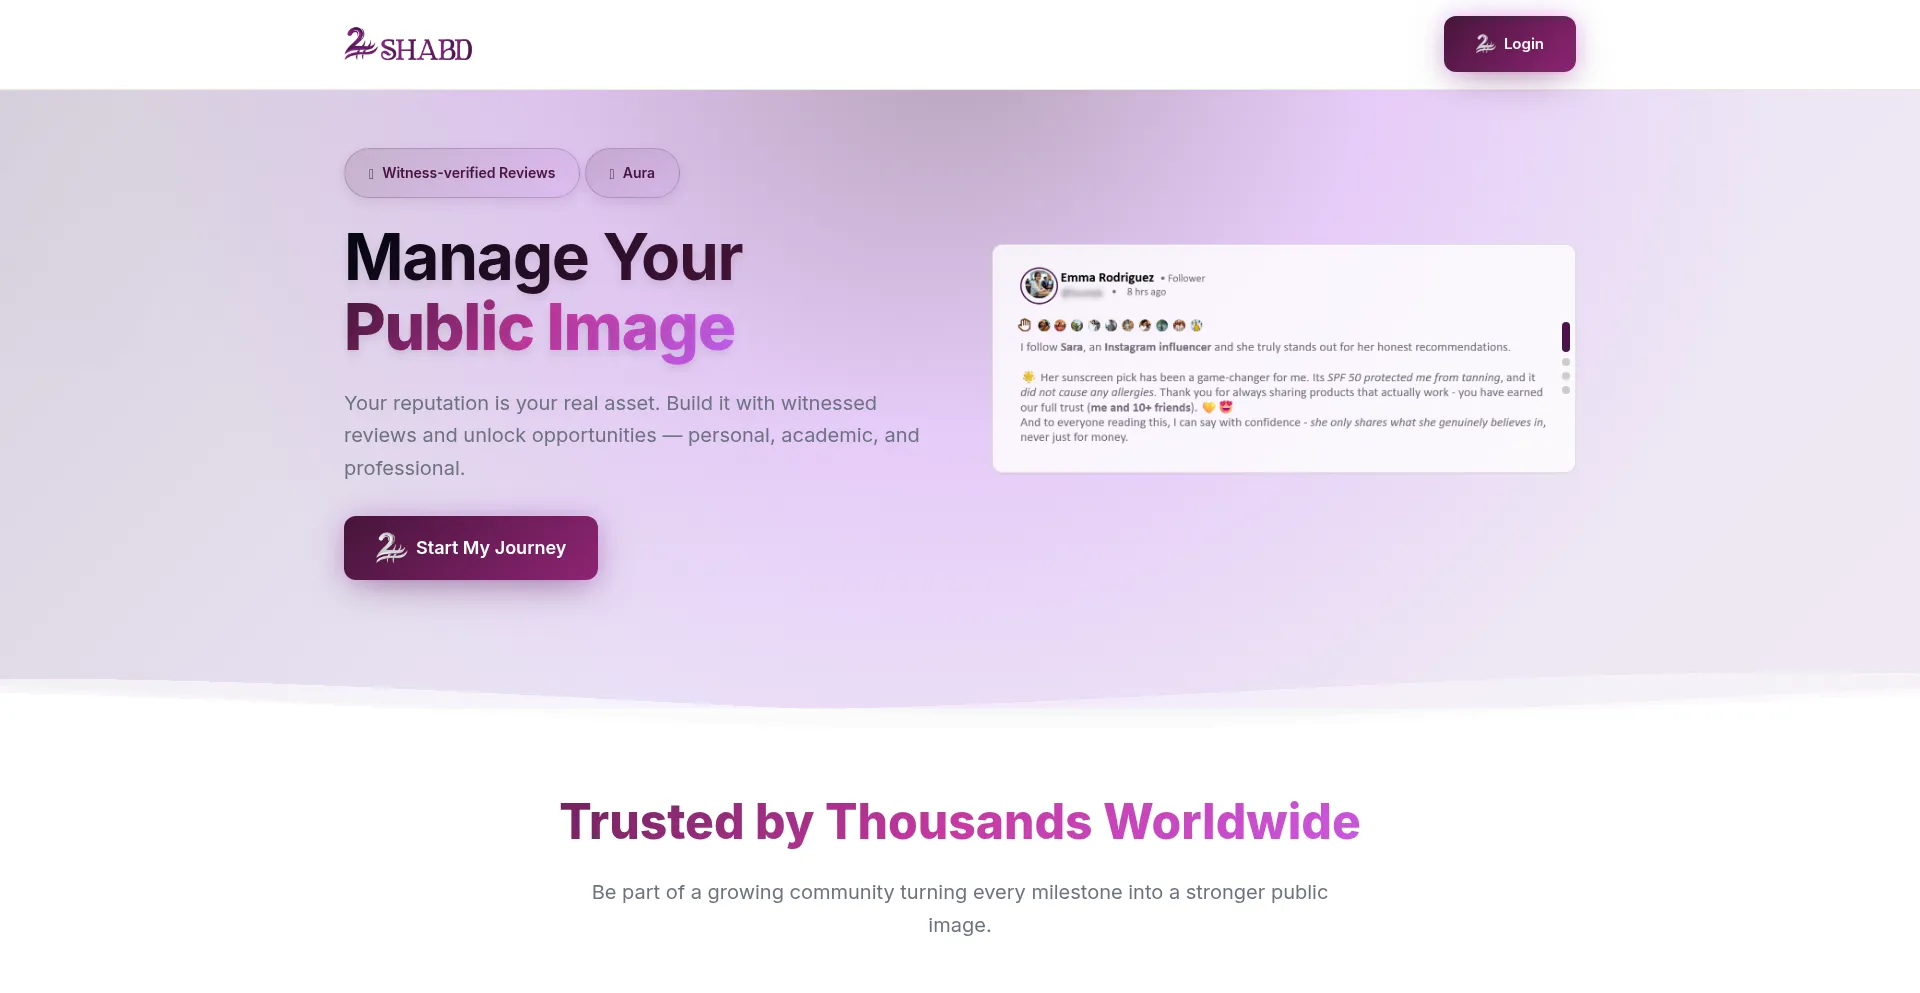Viewport: 1920px width, 993px height.
Task: Select the second testimonial carousel dot
Action: click(x=1566, y=362)
